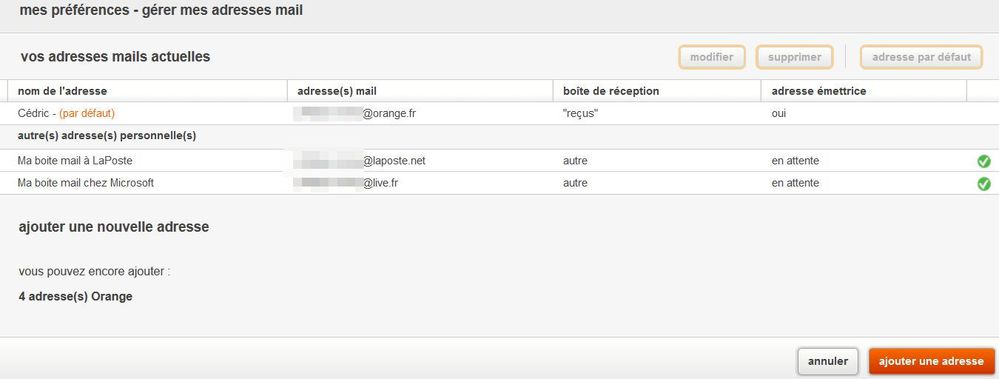Click "autre" in the LaPoste row
This screenshot has width=999, height=379.
[575, 161]
